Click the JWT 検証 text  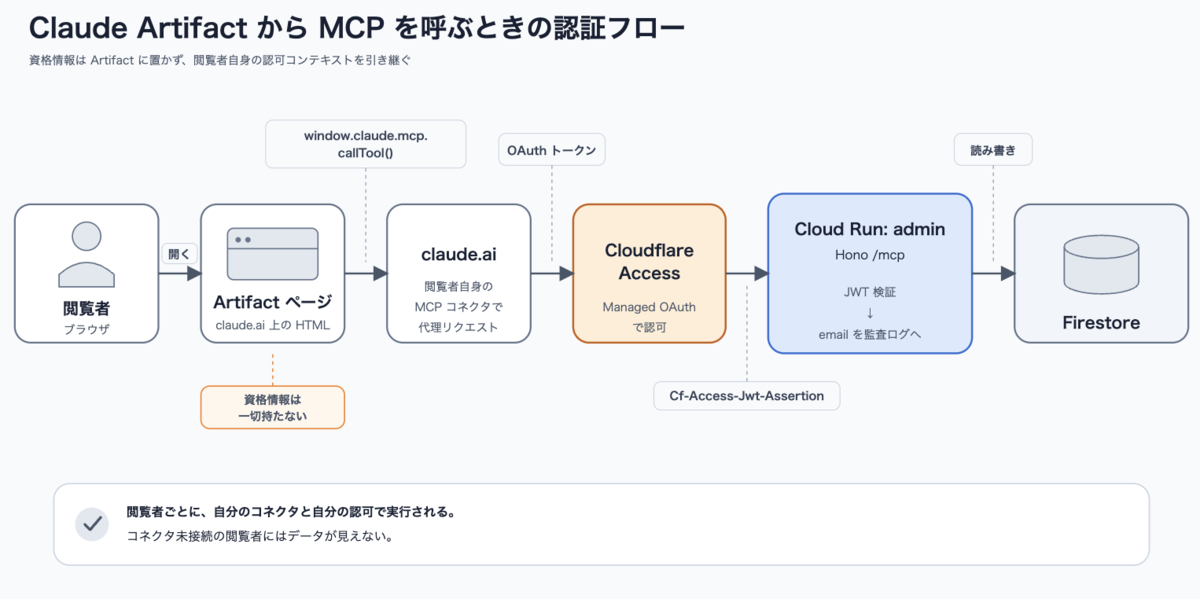[869, 292]
